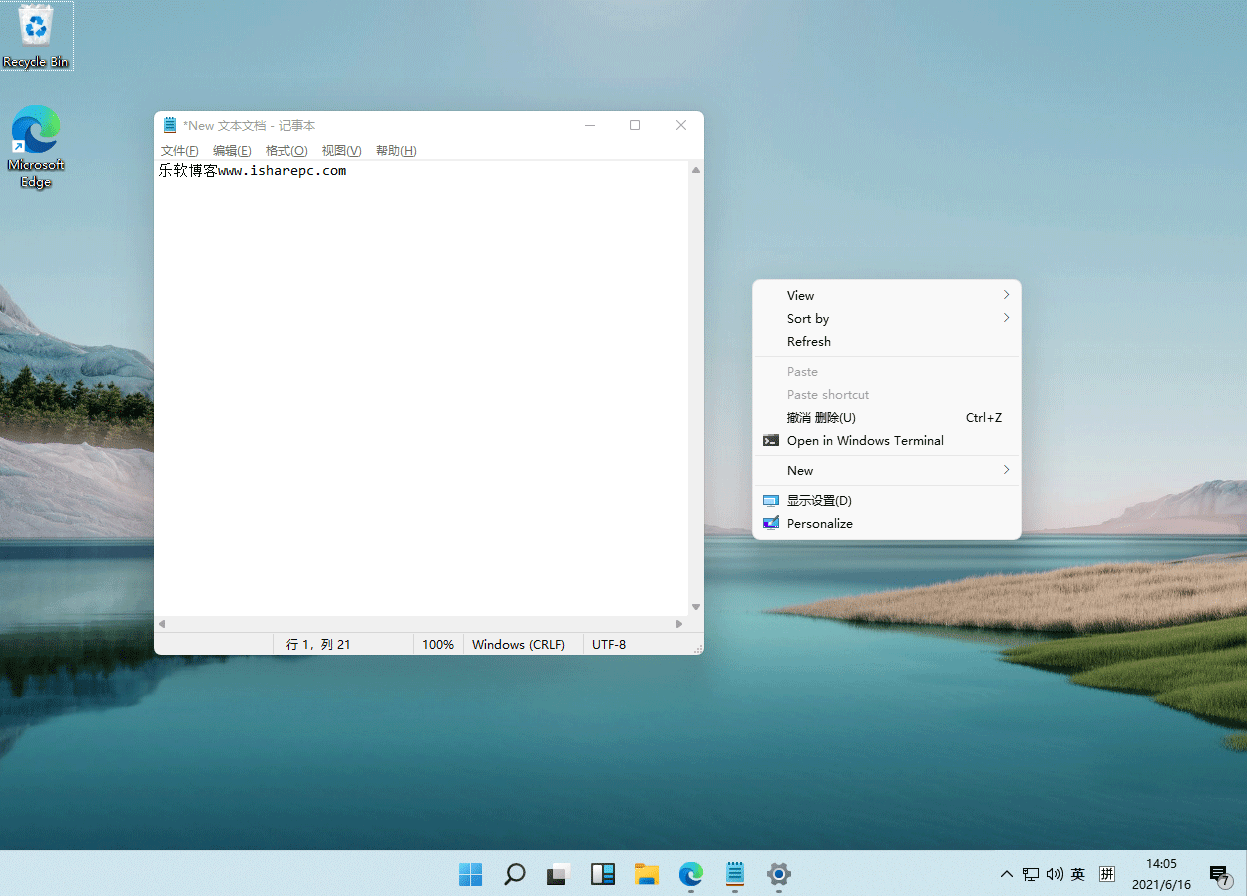Viewport: 1247px width, 896px height.
Task: Switch to Notepad via its taskbar icon
Action: [x=734, y=874]
